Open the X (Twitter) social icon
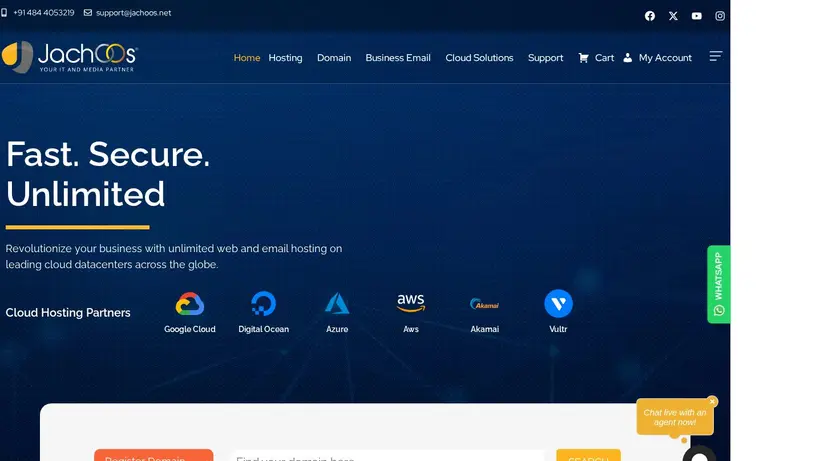Screen dimensions: 820x461 (x=673, y=16)
